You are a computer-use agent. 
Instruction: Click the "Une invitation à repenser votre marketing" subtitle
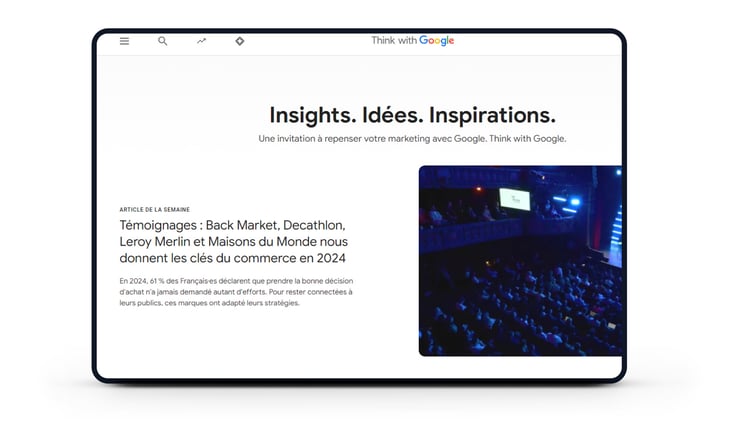412,139
